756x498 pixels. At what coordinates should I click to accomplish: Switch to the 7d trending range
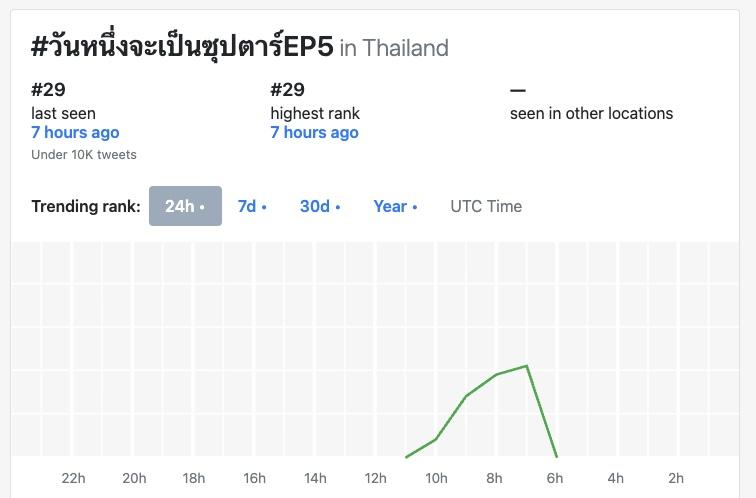point(252,206)
